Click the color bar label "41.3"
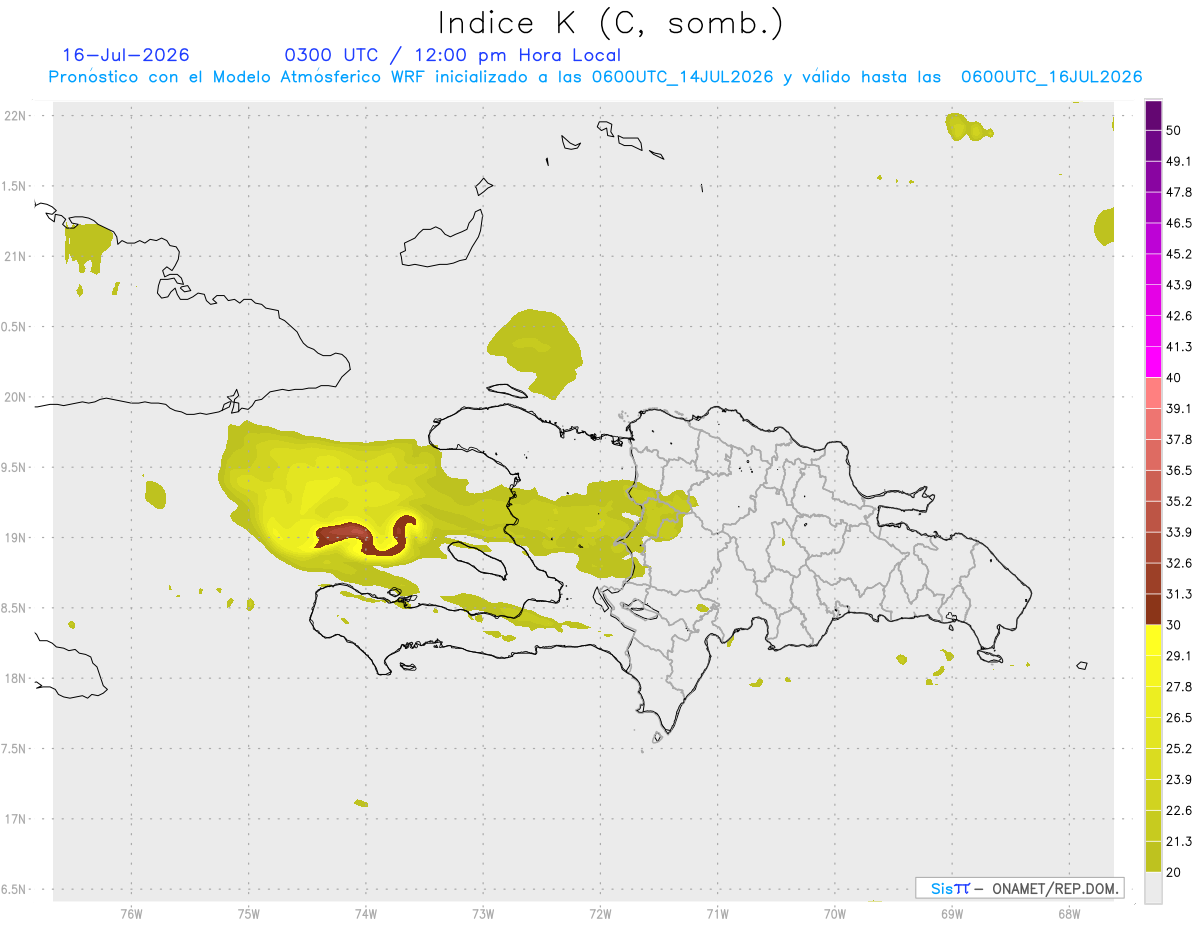Screen dimensions: 1200x927 (x=1179, y=347)
